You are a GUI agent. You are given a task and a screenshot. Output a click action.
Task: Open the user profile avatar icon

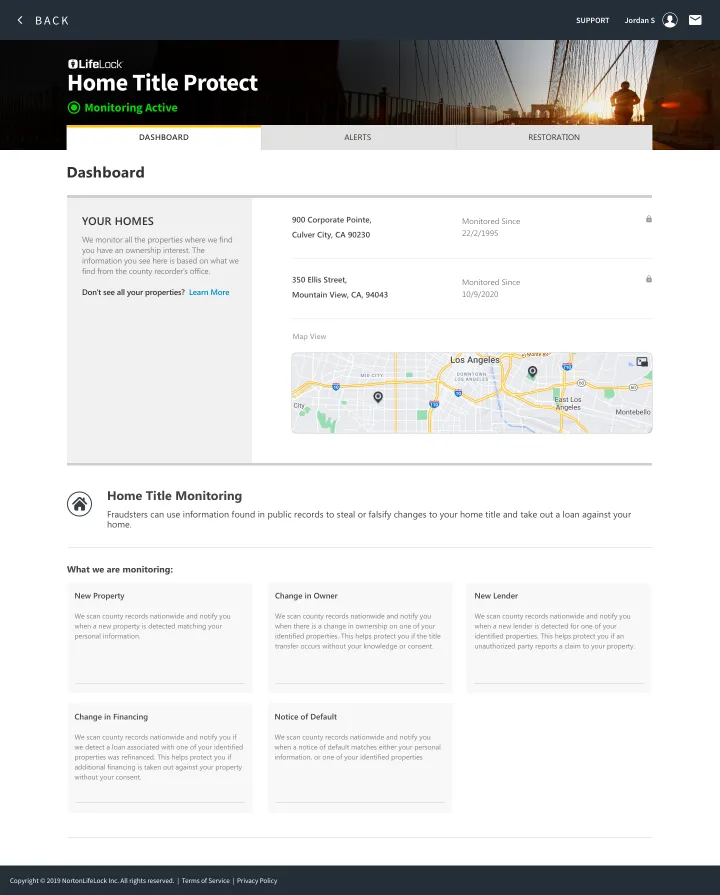pos(670,20)
